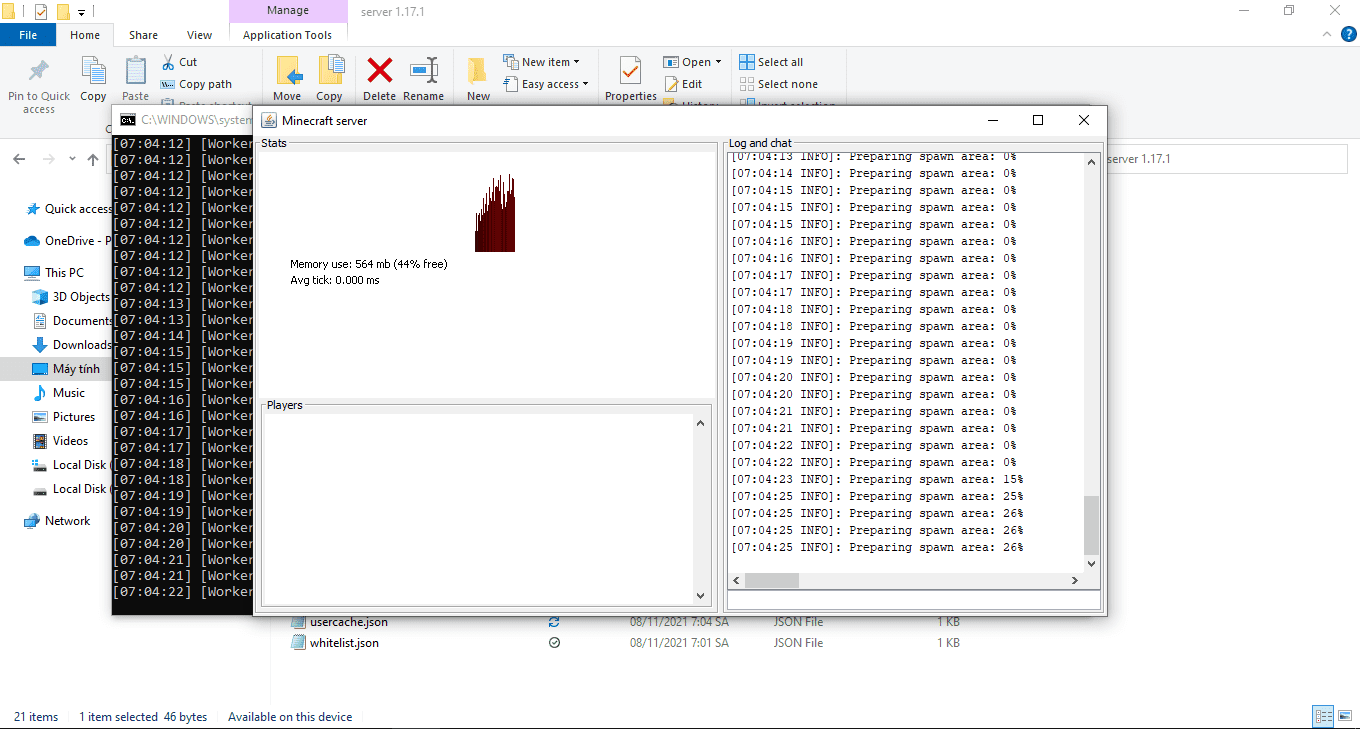
Task: Open the File menu in Explorer
Action: (28, 35)
